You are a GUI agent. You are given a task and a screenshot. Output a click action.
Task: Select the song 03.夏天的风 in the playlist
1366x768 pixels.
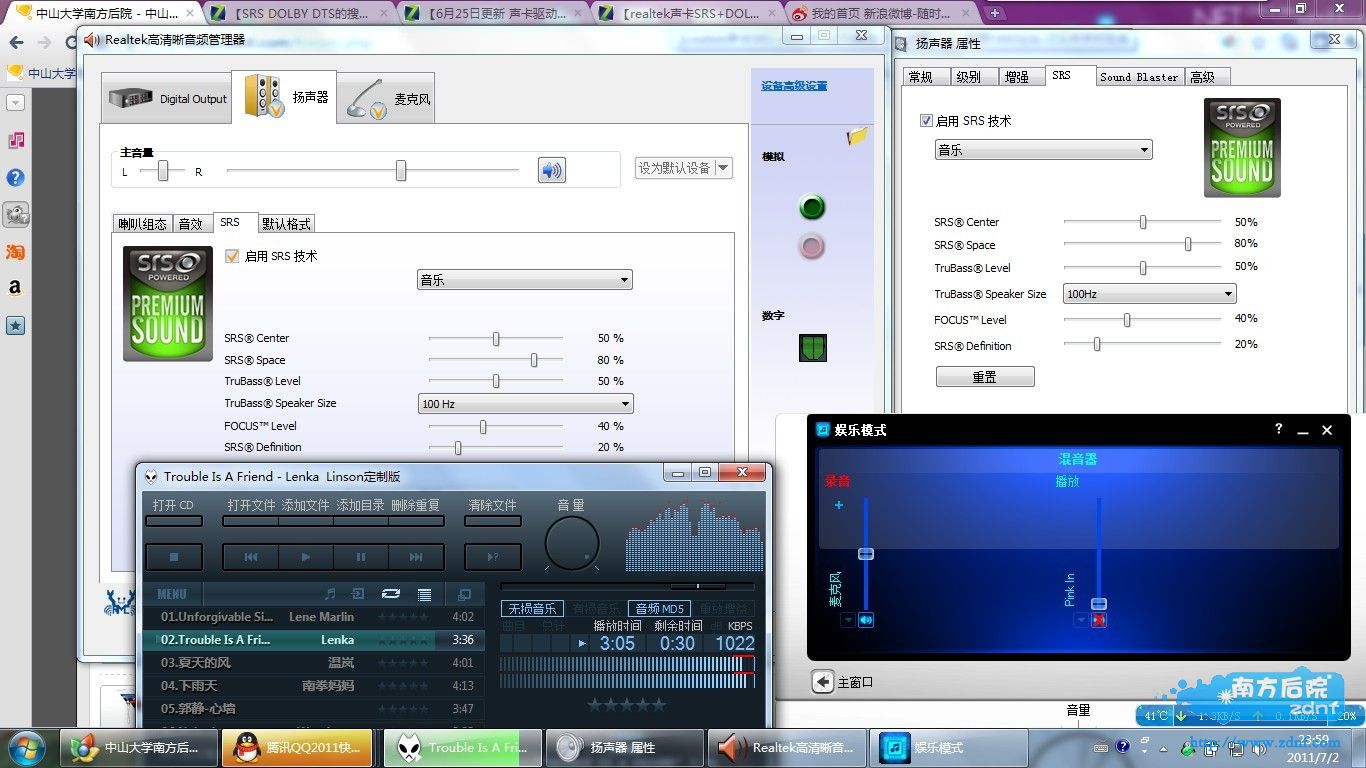click(313, 662)
